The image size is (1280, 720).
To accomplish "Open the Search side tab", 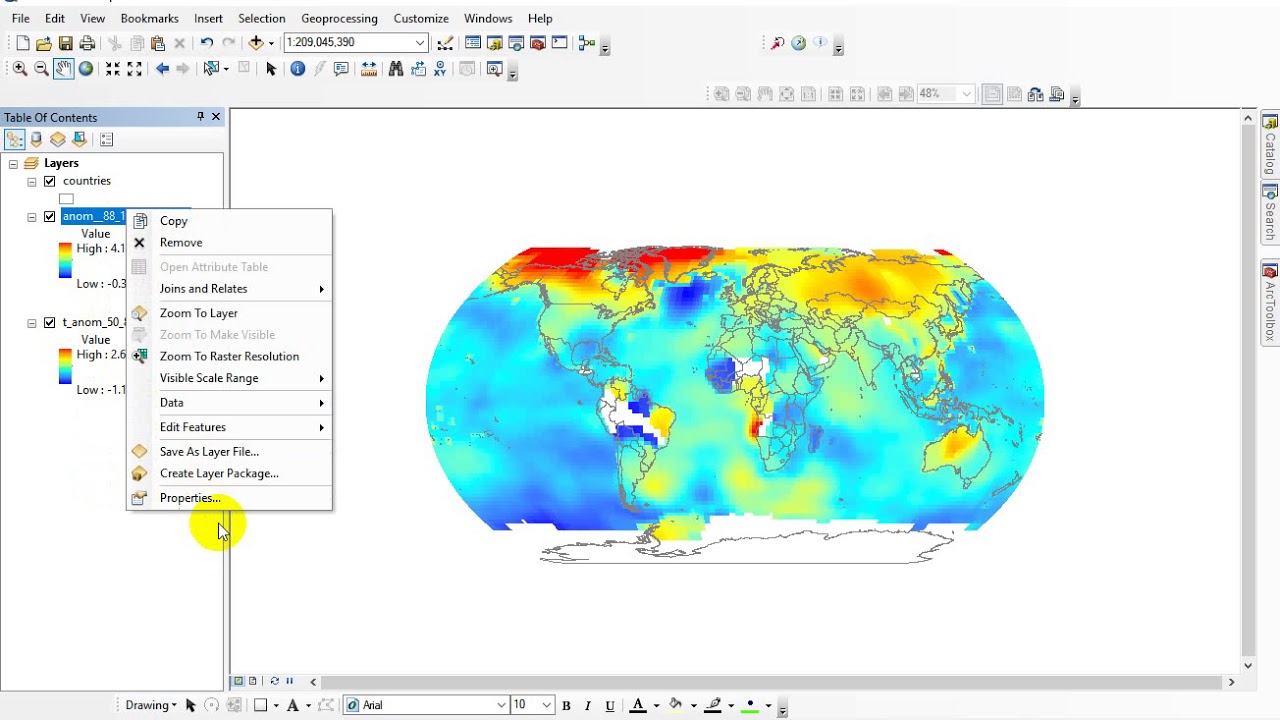I will (1270, 213).
